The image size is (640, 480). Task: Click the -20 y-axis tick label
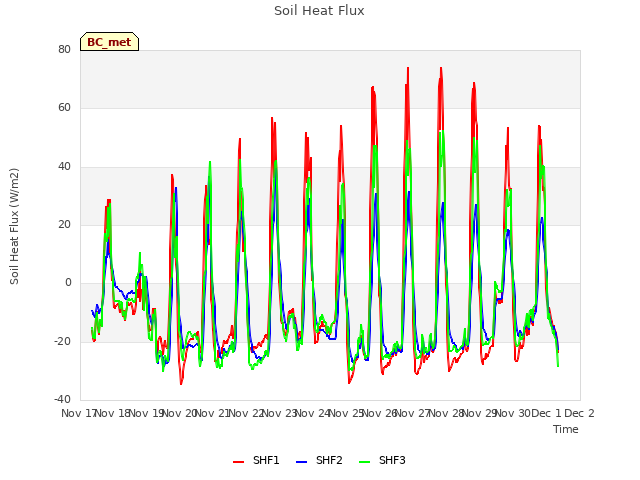pyautogui.click(x=62, y=341)
